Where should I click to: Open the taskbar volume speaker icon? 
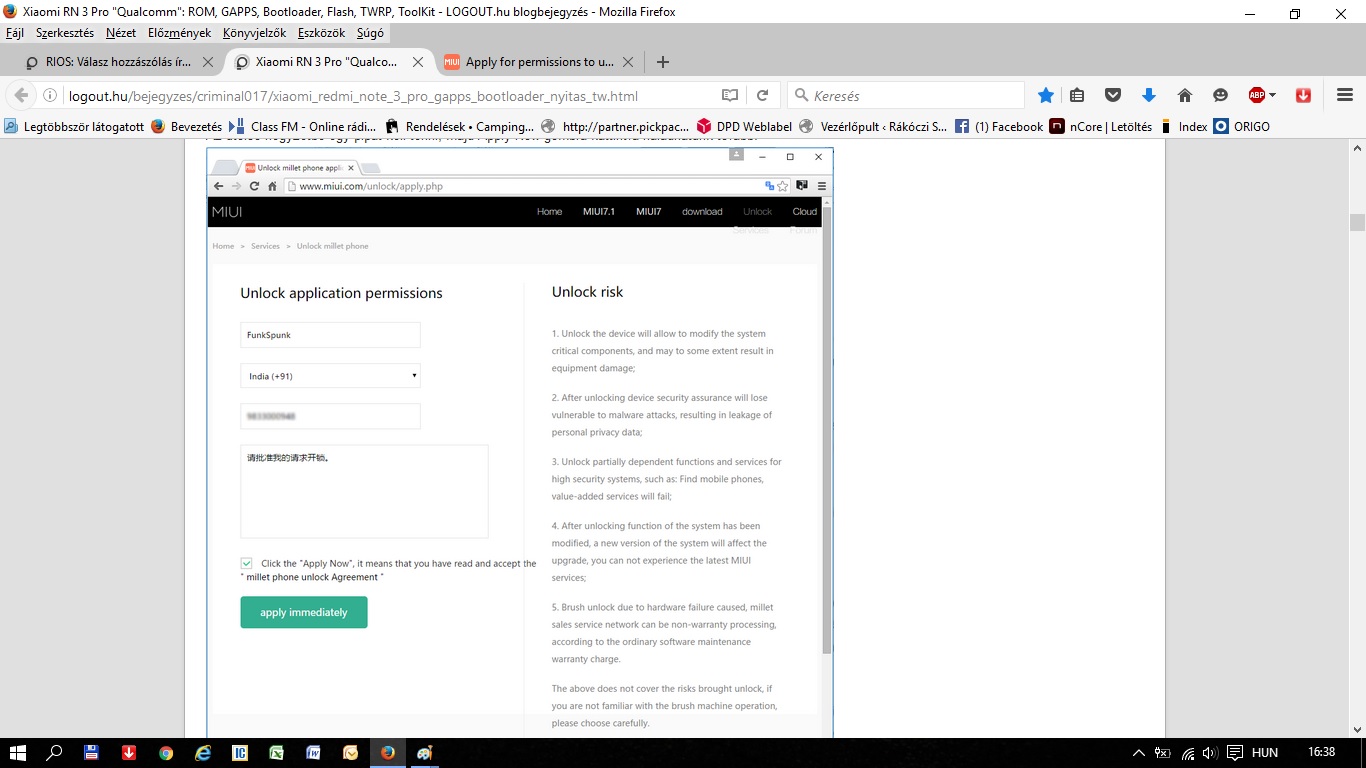[1210, 753]
